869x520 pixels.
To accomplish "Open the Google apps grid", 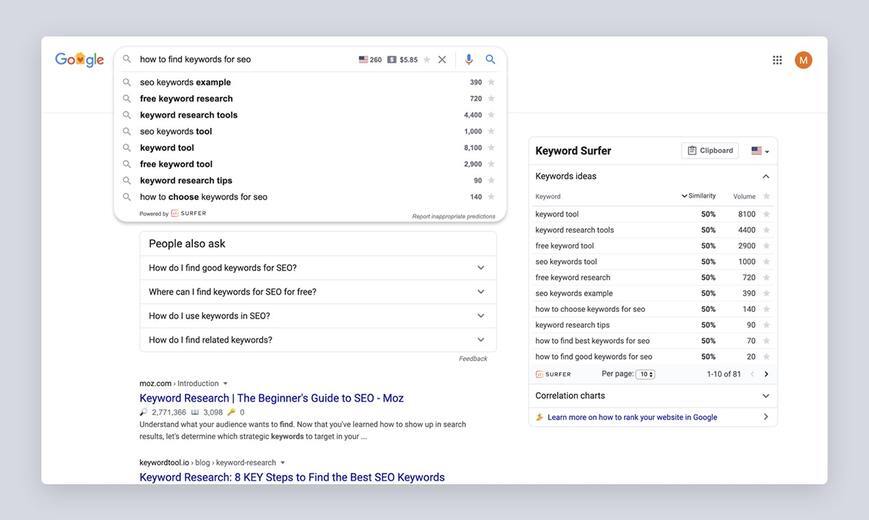I will 778,60.
